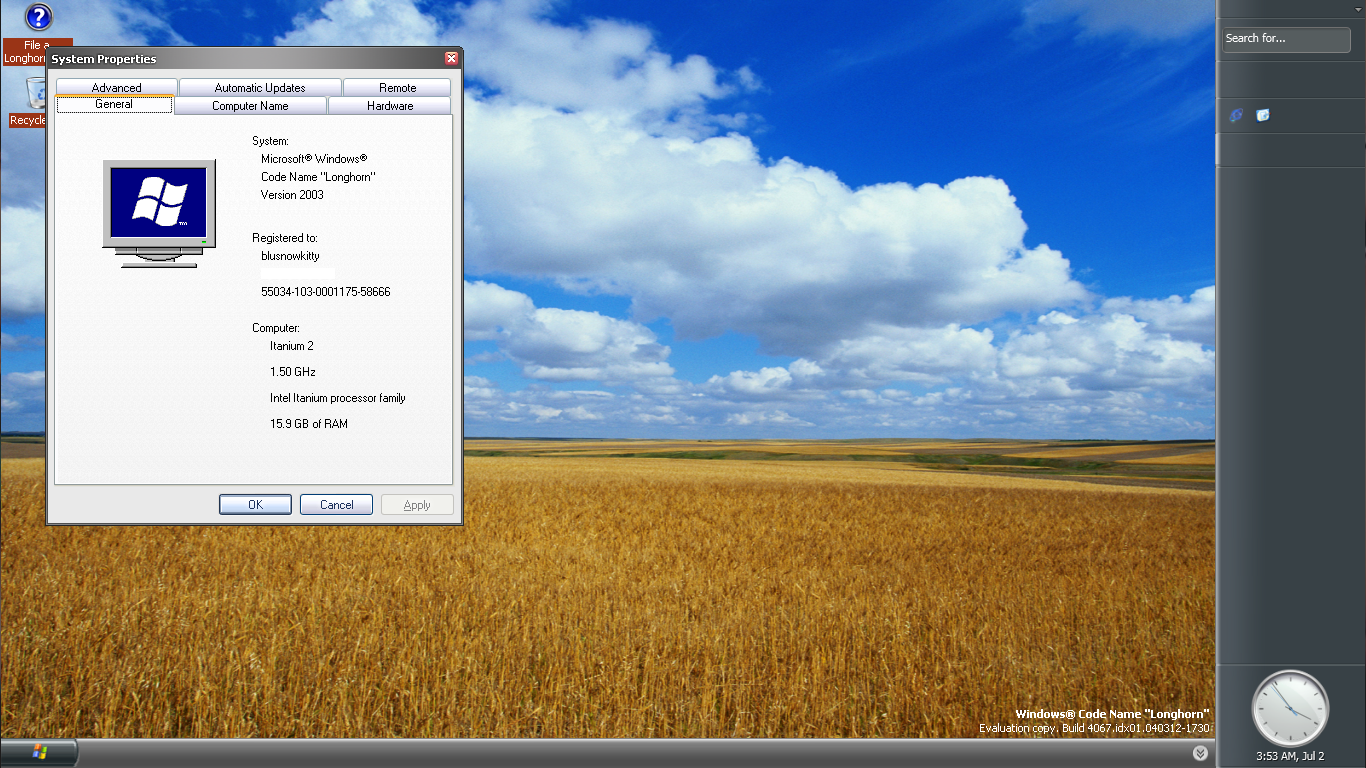This screenshot has height=768, width=1366.
Task: Close the System Properties window
Action: coord(452,58)
